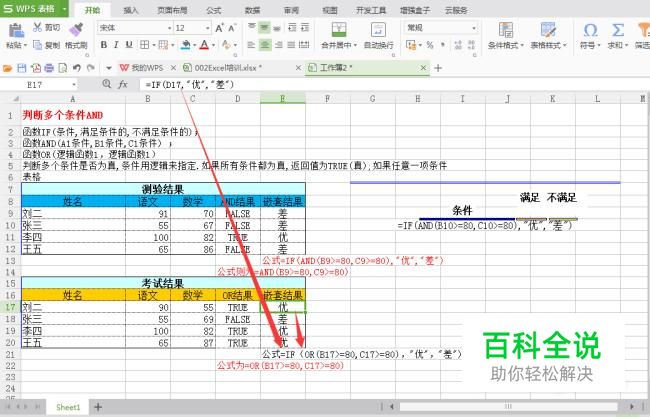Click the formula bar input field
Image resolution: width=650 pixels, height=417 pixels.
[394, 85]
